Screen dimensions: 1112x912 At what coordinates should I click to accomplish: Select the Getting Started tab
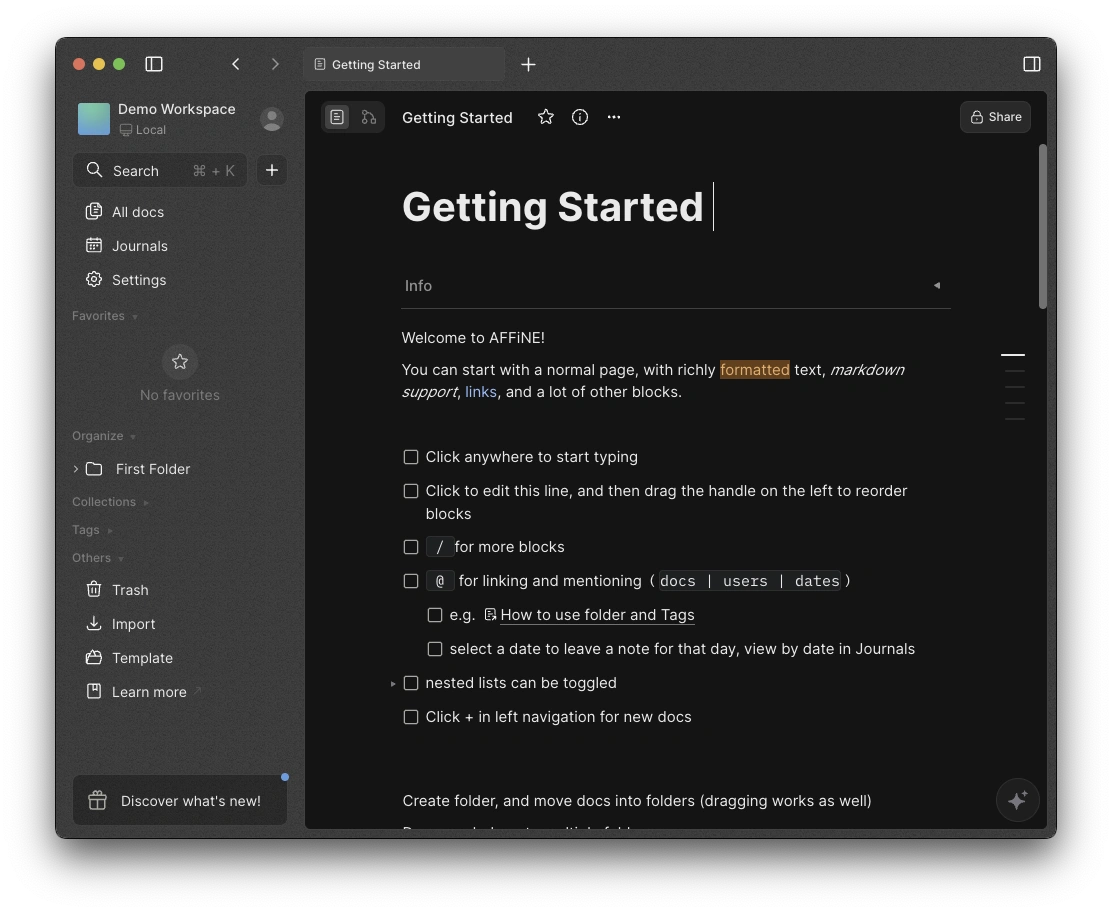tap(404, 65)
